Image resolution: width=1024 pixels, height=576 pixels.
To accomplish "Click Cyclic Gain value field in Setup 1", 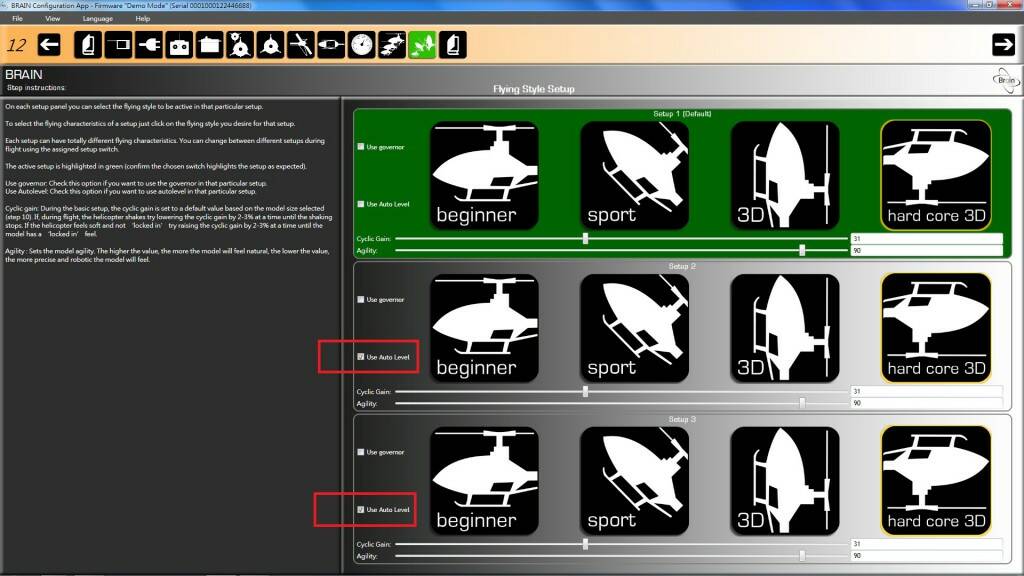I will [x=926, y=238].
